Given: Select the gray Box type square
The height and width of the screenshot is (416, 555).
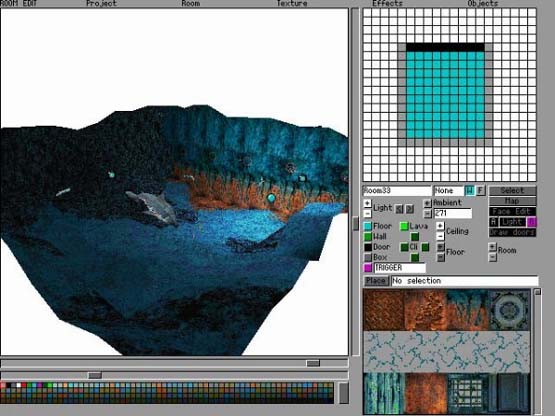Looking at the screenshot, I should pos(368,257).
